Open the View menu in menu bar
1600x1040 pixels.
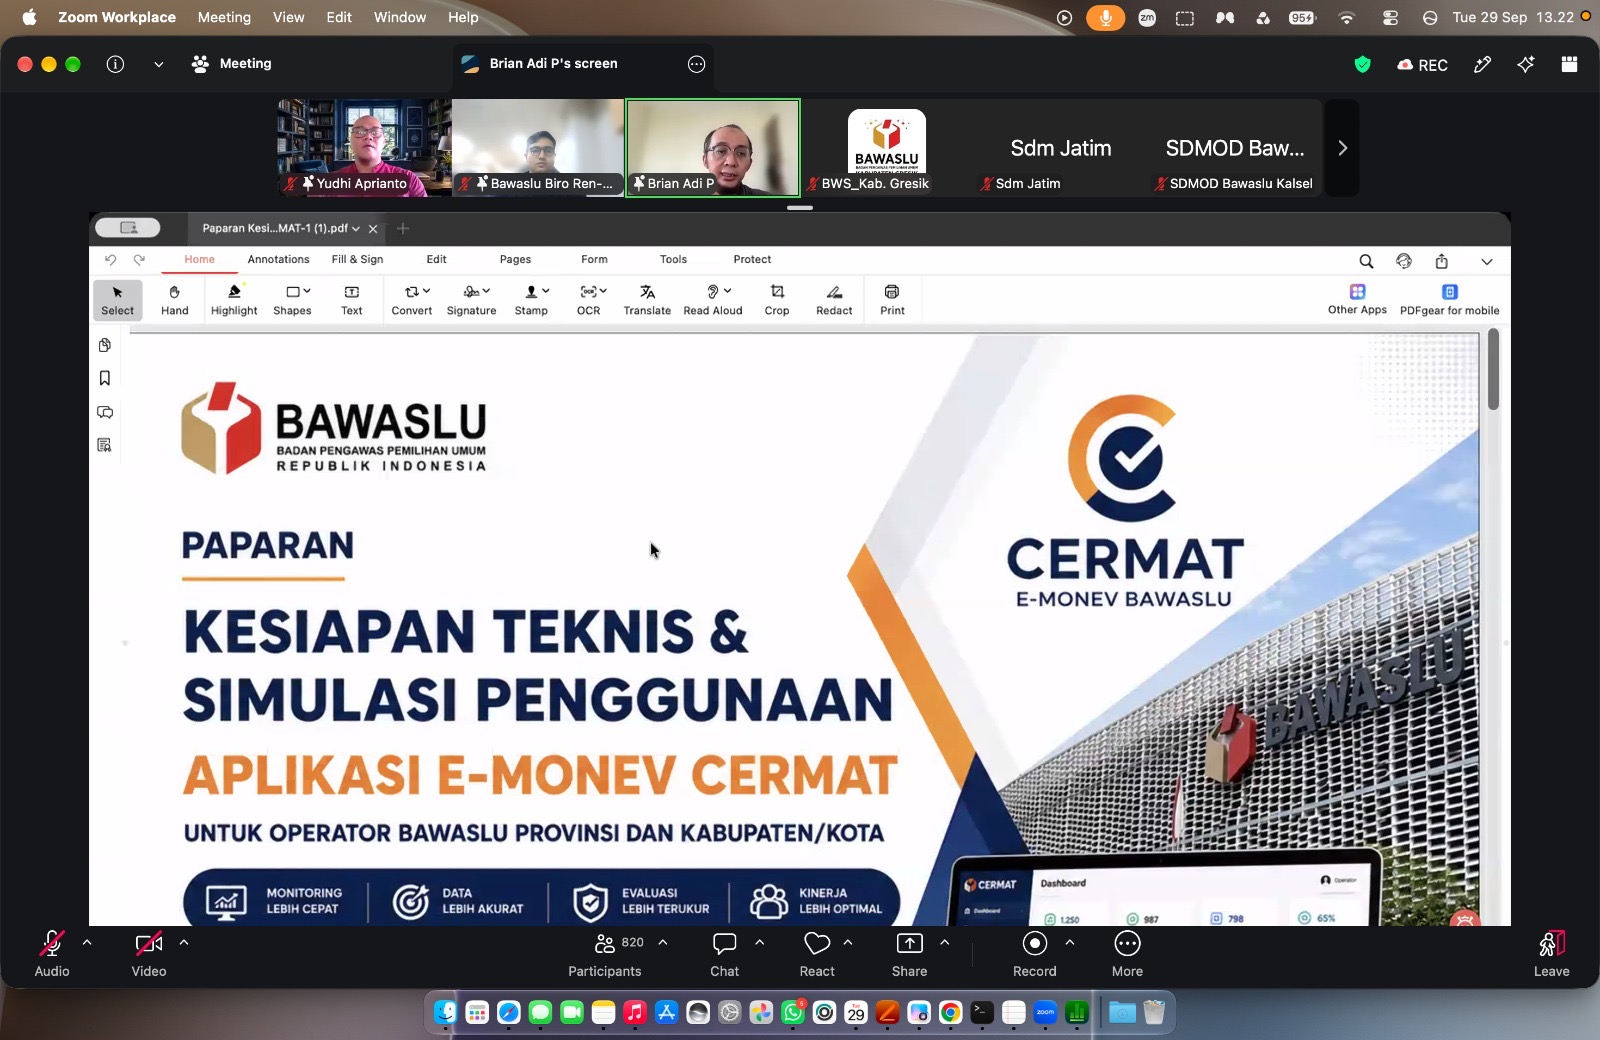tap(288, 17)
